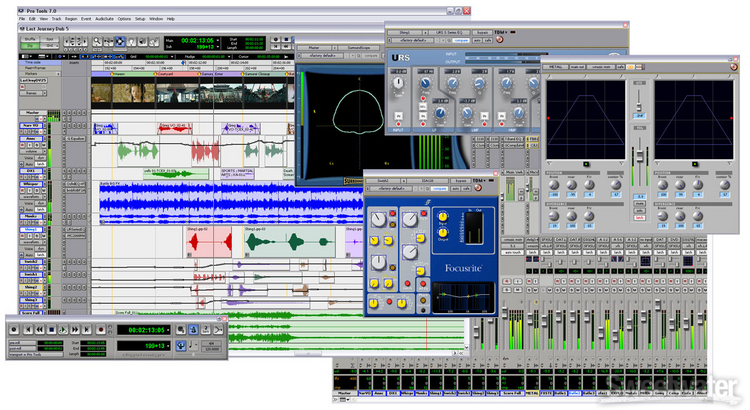Zoom in horizontally with right arrow button
Image resolution: width=750 pixels, height=410 pixels.
[x=85, y=41]
